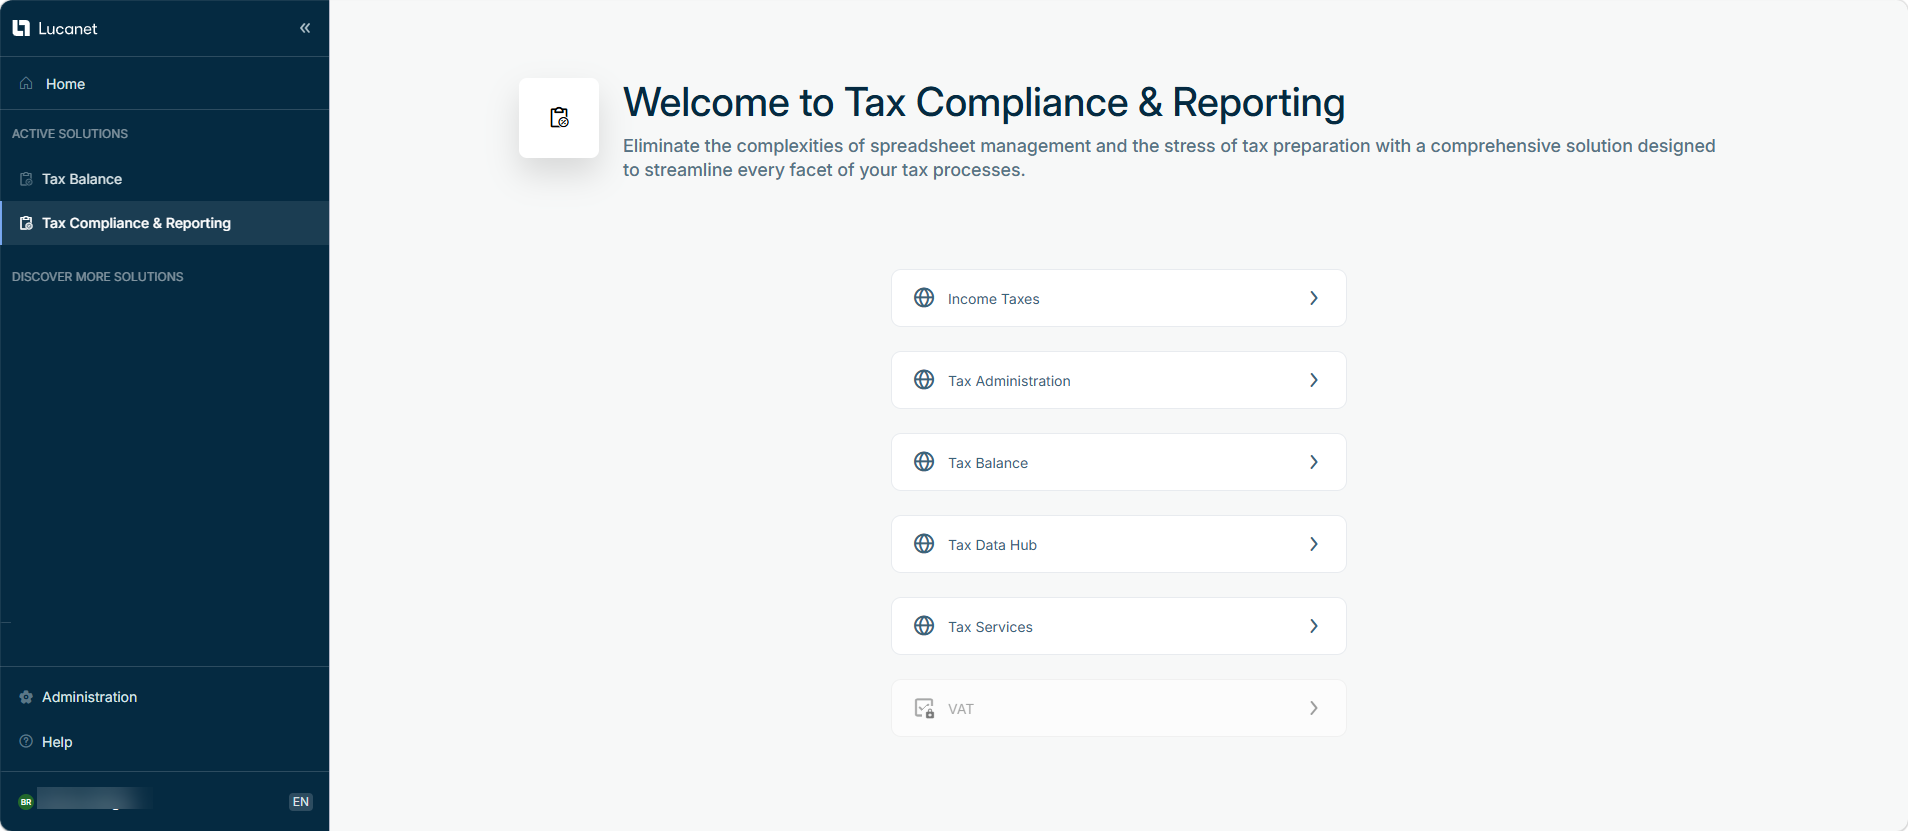Screen dimensions: 1908x831
Task: Click the globe icon on Tax Services card
Action: coord(924,626)
